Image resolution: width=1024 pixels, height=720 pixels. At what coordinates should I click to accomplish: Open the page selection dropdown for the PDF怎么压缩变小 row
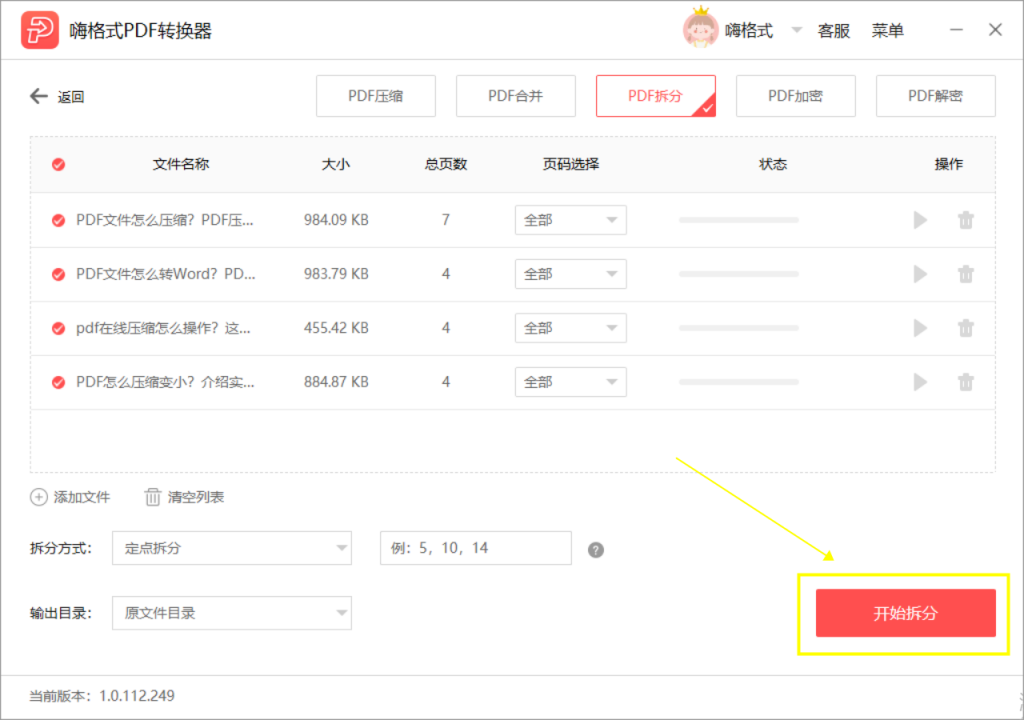click(570, 382)
